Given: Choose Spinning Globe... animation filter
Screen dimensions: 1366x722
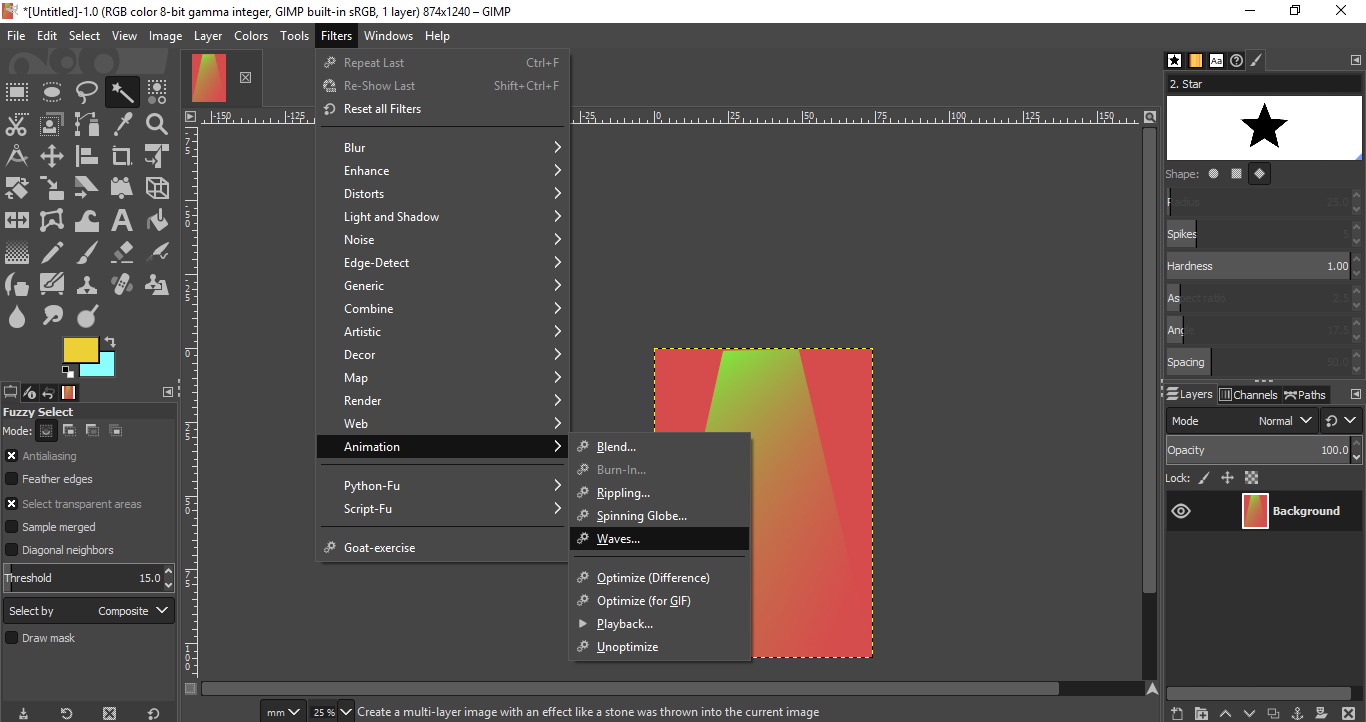Looking at the screenshot, I should 659,516.
